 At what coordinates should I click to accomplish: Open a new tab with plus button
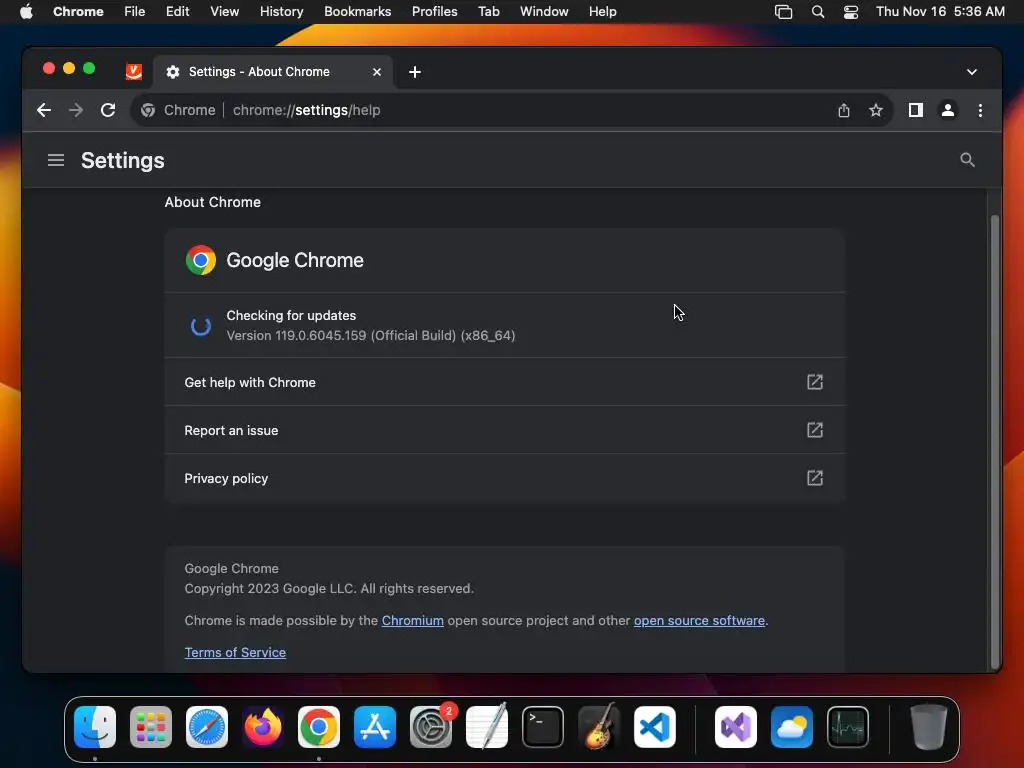coord(415,72)
